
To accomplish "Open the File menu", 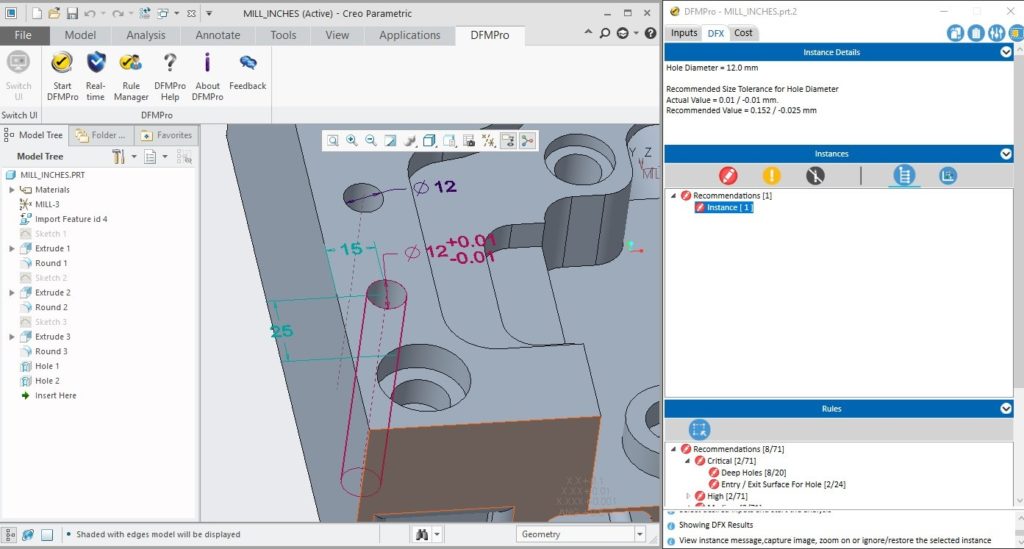I will coord(24,35).
